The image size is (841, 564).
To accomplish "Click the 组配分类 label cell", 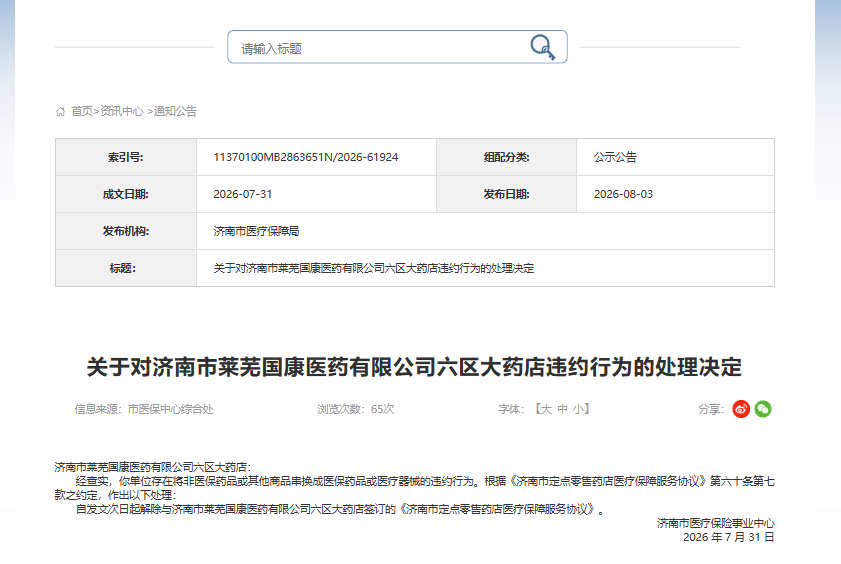I will click(506, 157).
